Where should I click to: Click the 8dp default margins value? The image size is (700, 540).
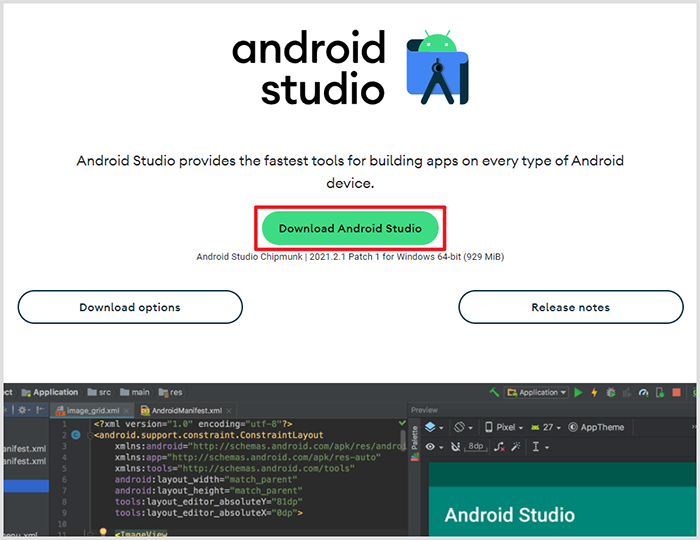click(475, 446)
